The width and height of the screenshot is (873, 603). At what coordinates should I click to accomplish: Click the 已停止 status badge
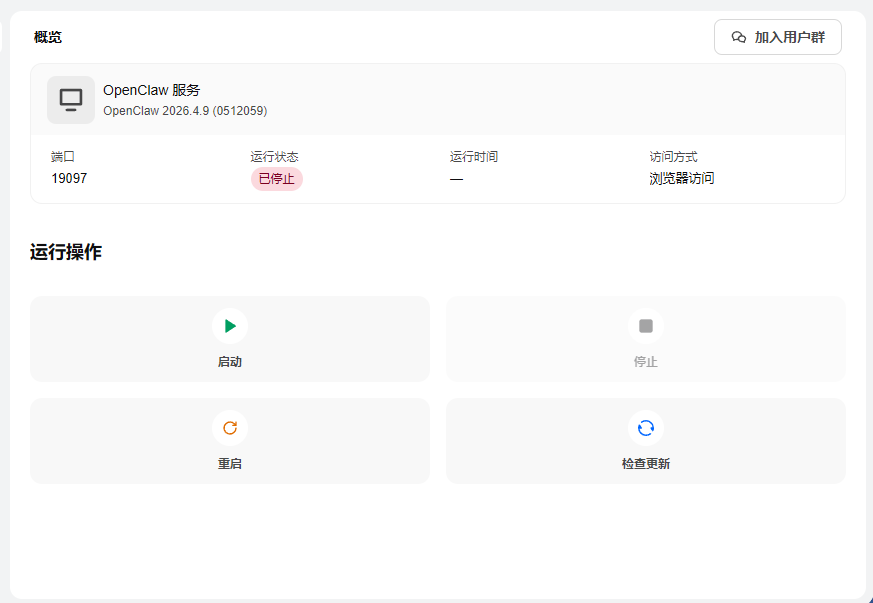(x=277, y=179)
